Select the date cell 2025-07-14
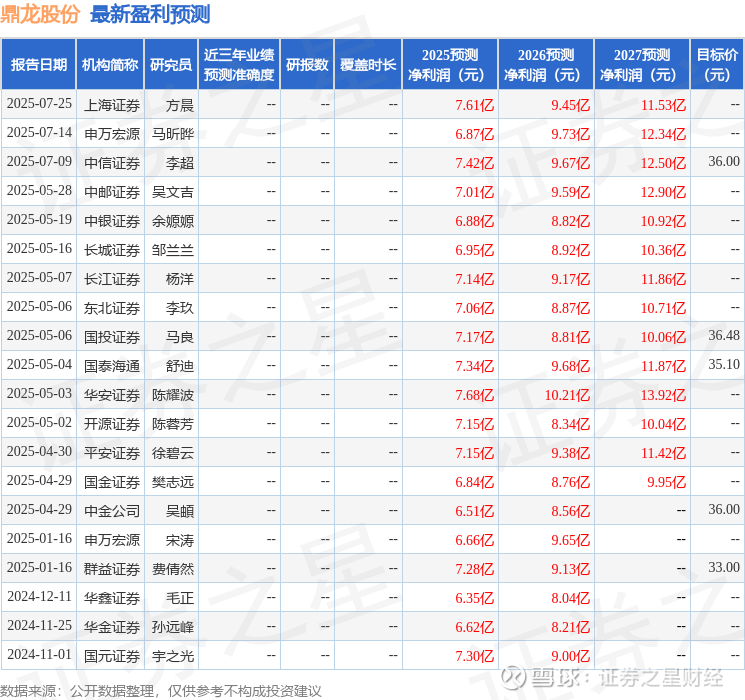This screenshot has height=700, width=745. (x=39, y=133)
